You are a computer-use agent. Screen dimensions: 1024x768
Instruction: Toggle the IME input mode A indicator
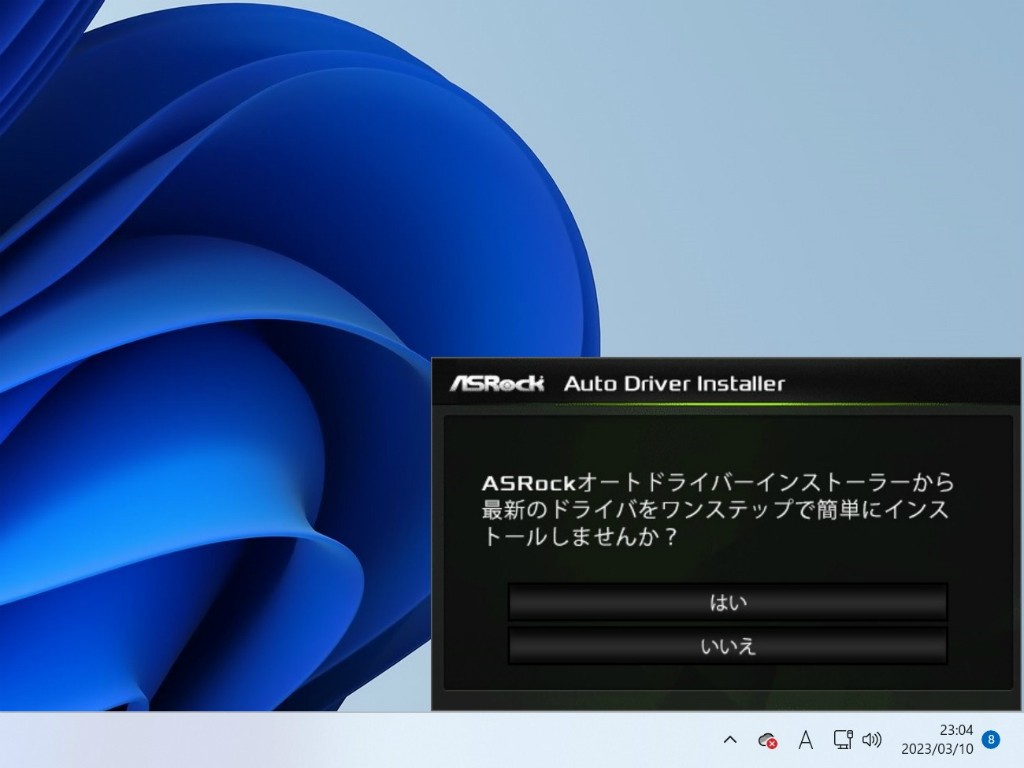click(x=805, y=740)
